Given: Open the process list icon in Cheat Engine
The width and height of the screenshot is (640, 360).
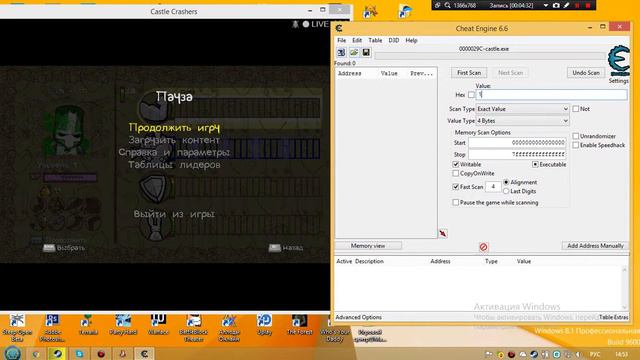Looking at the screenshot, I should tap(341, 52).
